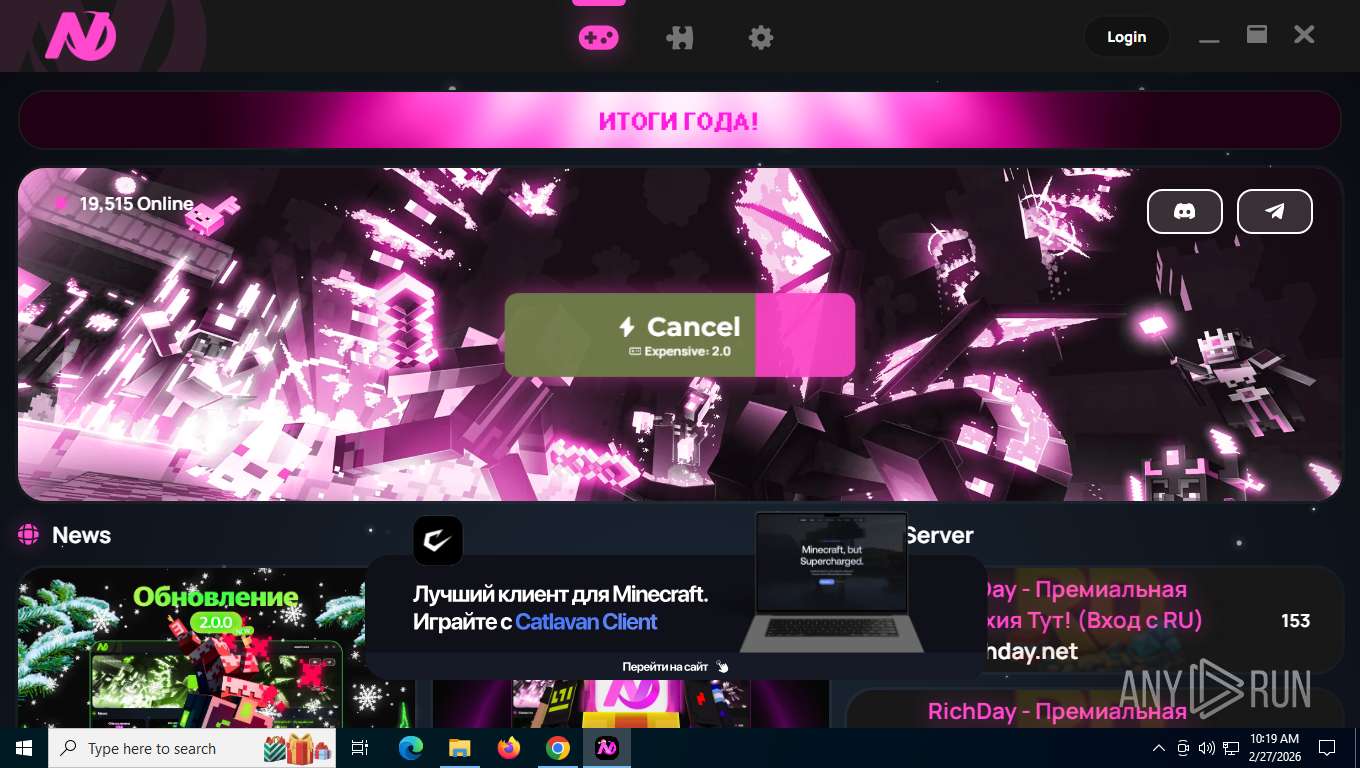Follow the Catlavan Client link text

tap(586, 622)
